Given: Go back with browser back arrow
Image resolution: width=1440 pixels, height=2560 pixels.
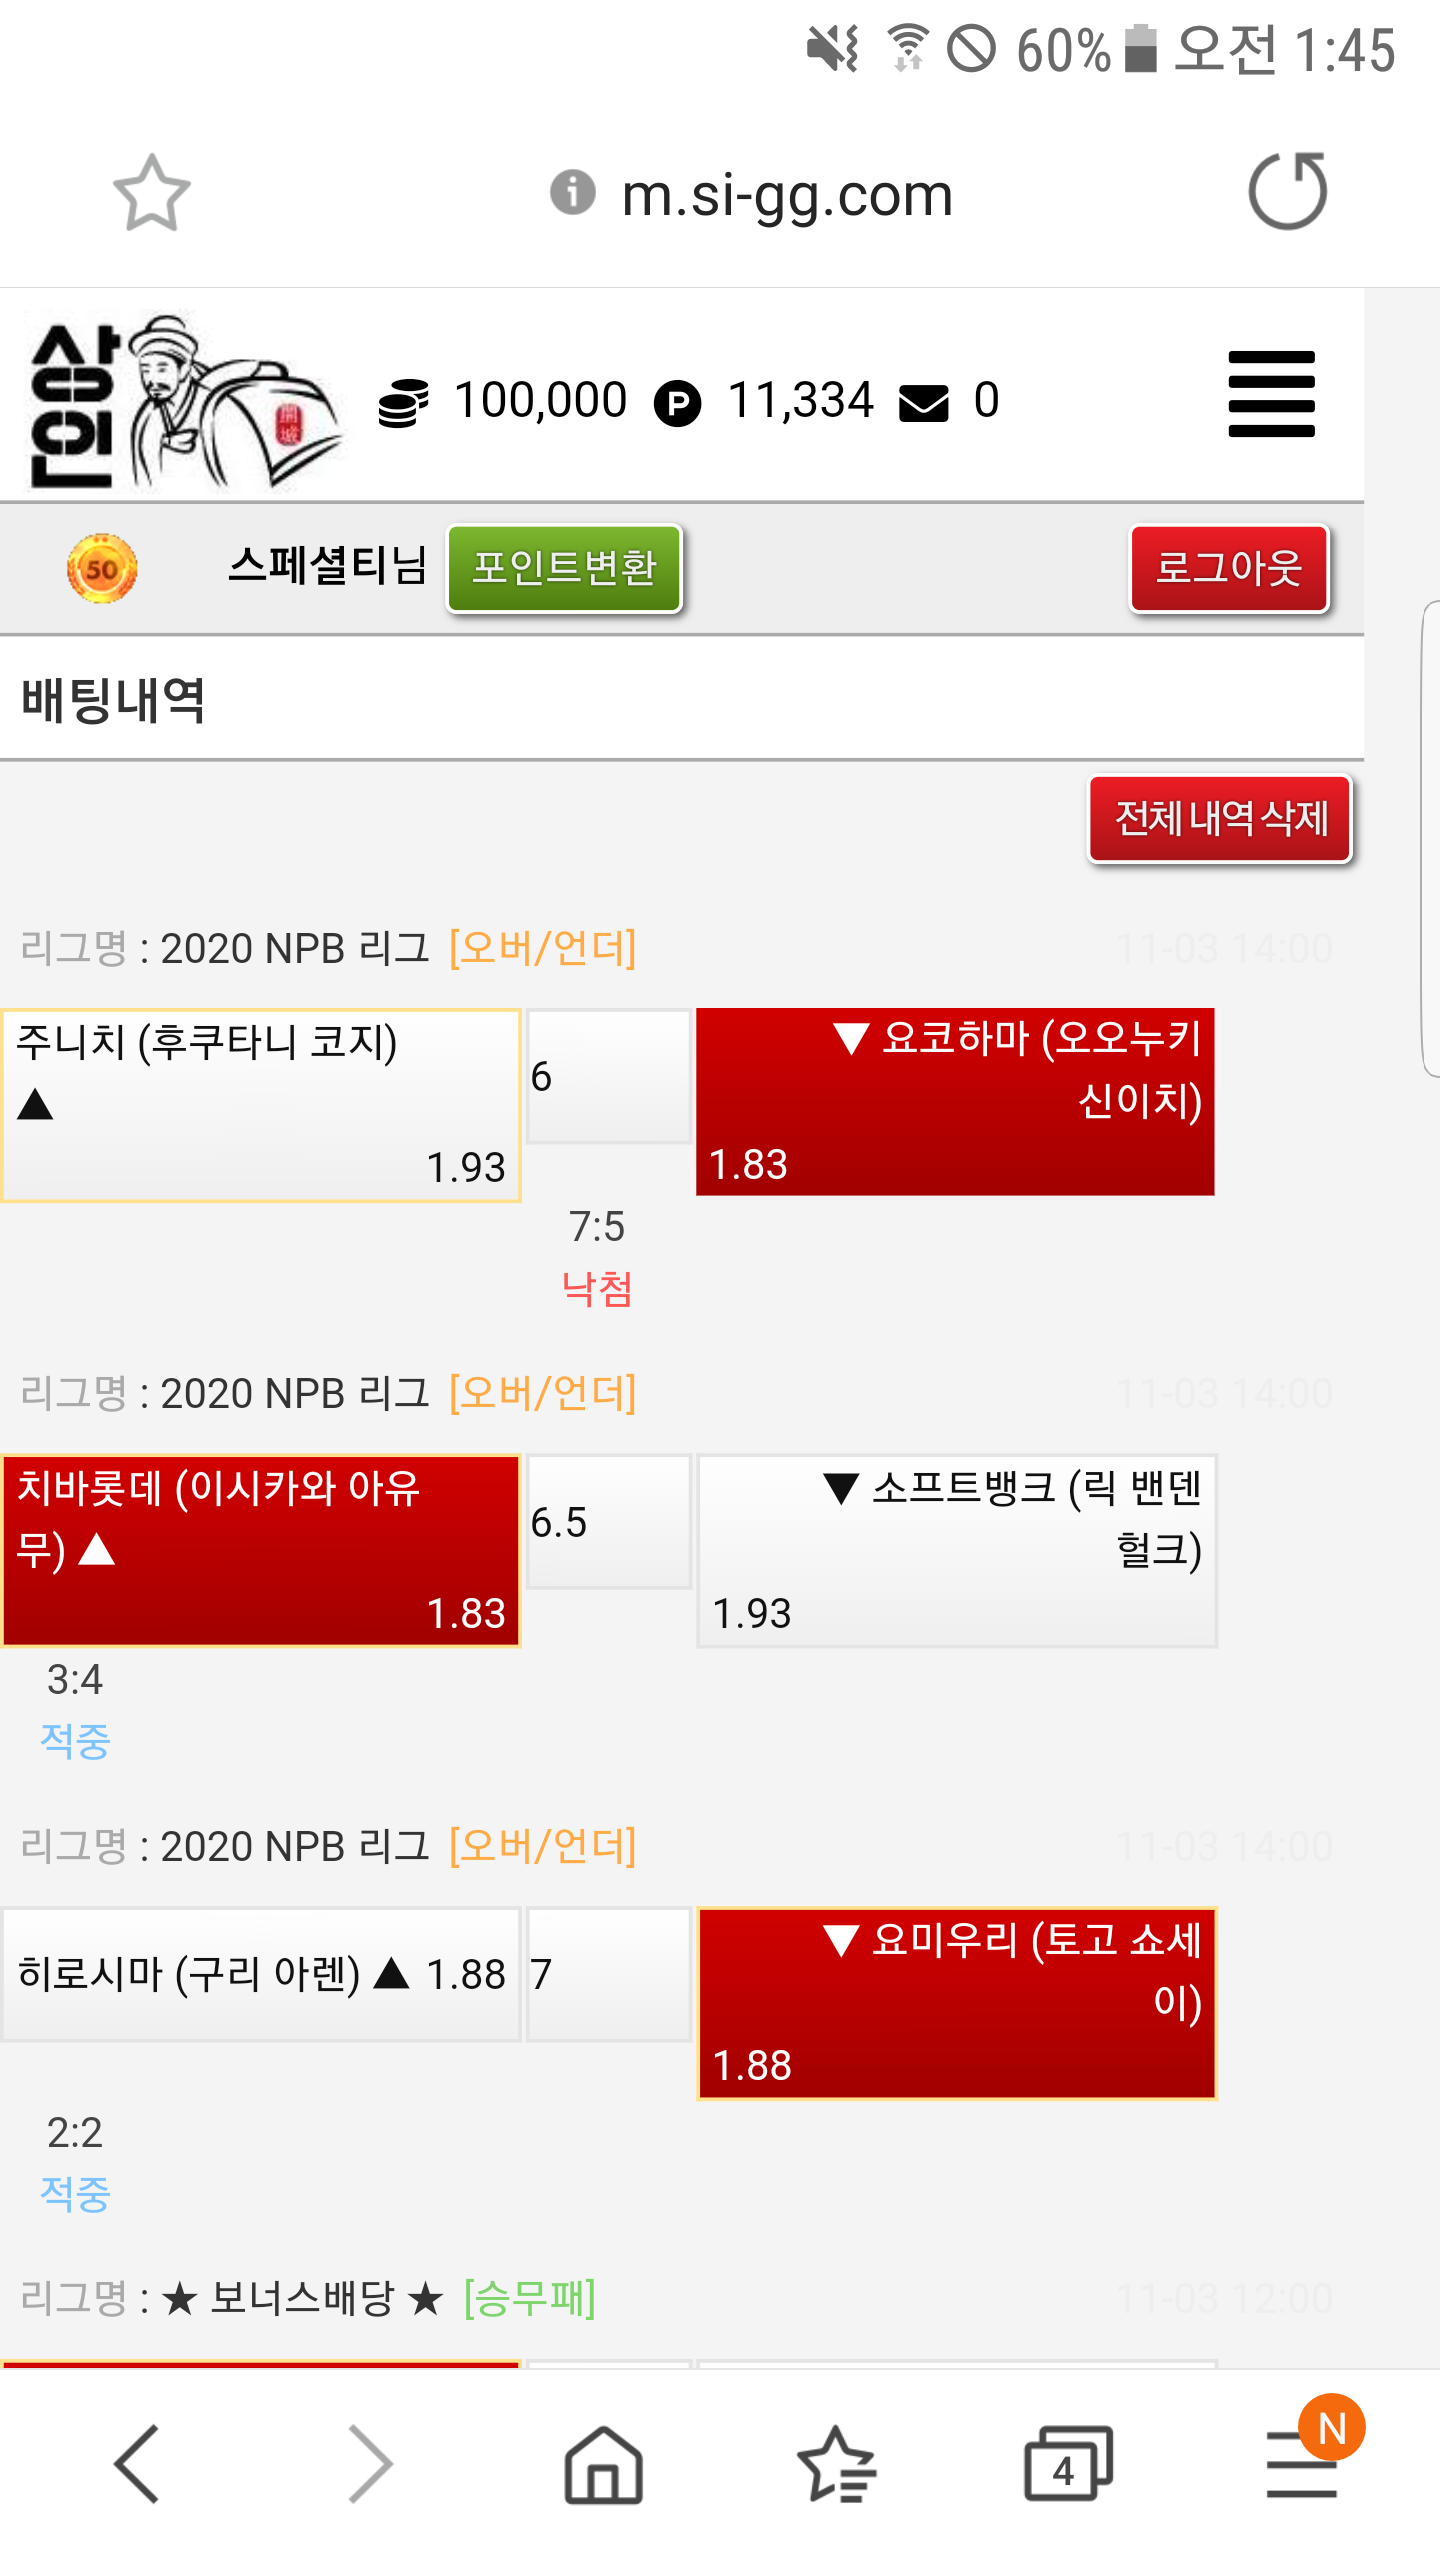Looking at the screenshot, I should click(x=137, y=2462).
